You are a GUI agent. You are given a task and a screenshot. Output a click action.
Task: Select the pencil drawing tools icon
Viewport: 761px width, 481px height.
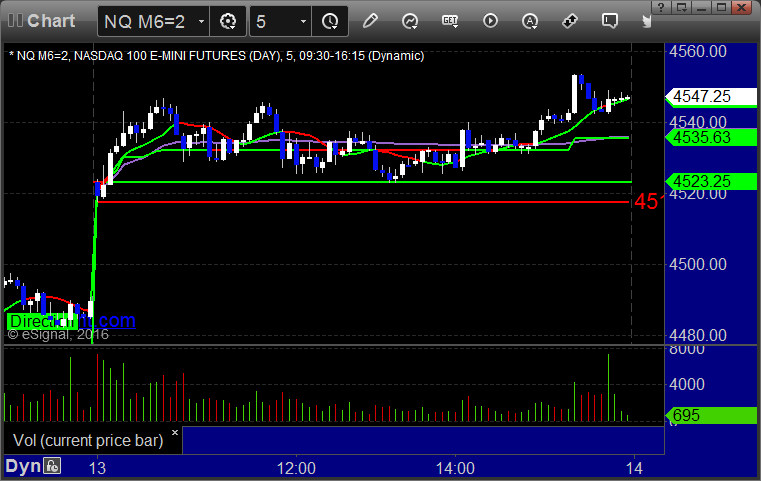[370, 21]
